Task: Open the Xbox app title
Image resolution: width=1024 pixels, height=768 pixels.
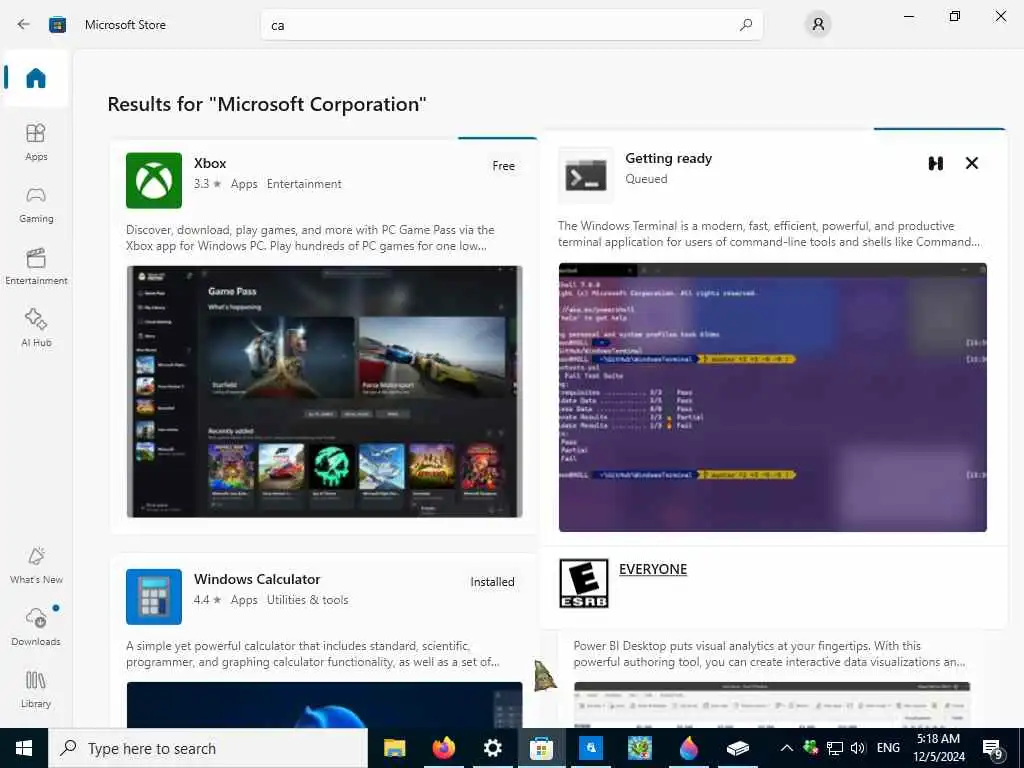Action: click(x=210, y=163)
